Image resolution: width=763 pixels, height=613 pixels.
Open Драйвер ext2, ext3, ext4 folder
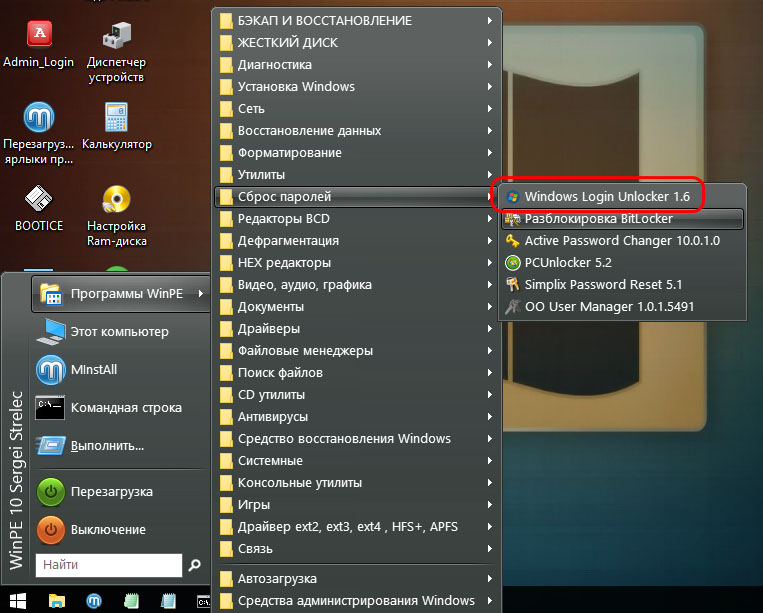[x=358, y=527]
